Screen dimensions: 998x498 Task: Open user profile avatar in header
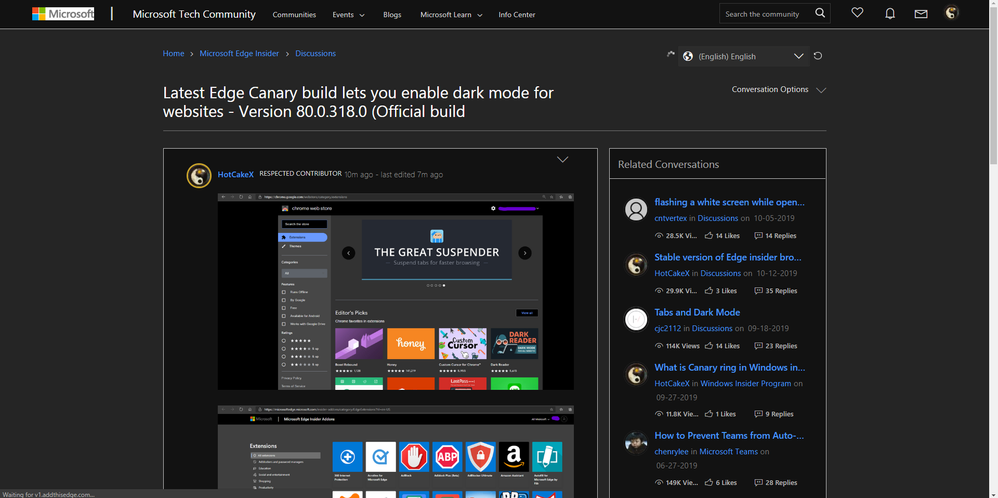click(x=952, y=13)
